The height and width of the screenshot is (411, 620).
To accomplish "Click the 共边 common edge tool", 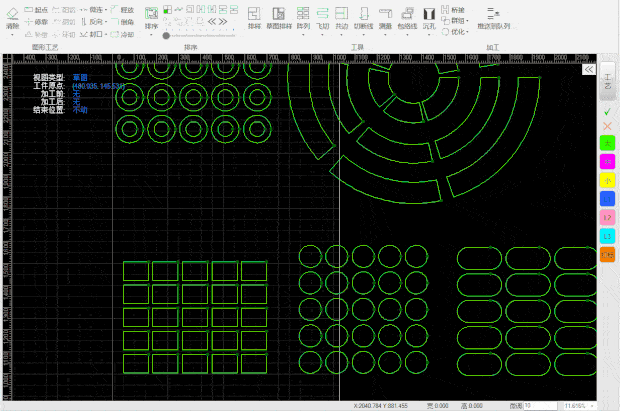I will 342,18.
